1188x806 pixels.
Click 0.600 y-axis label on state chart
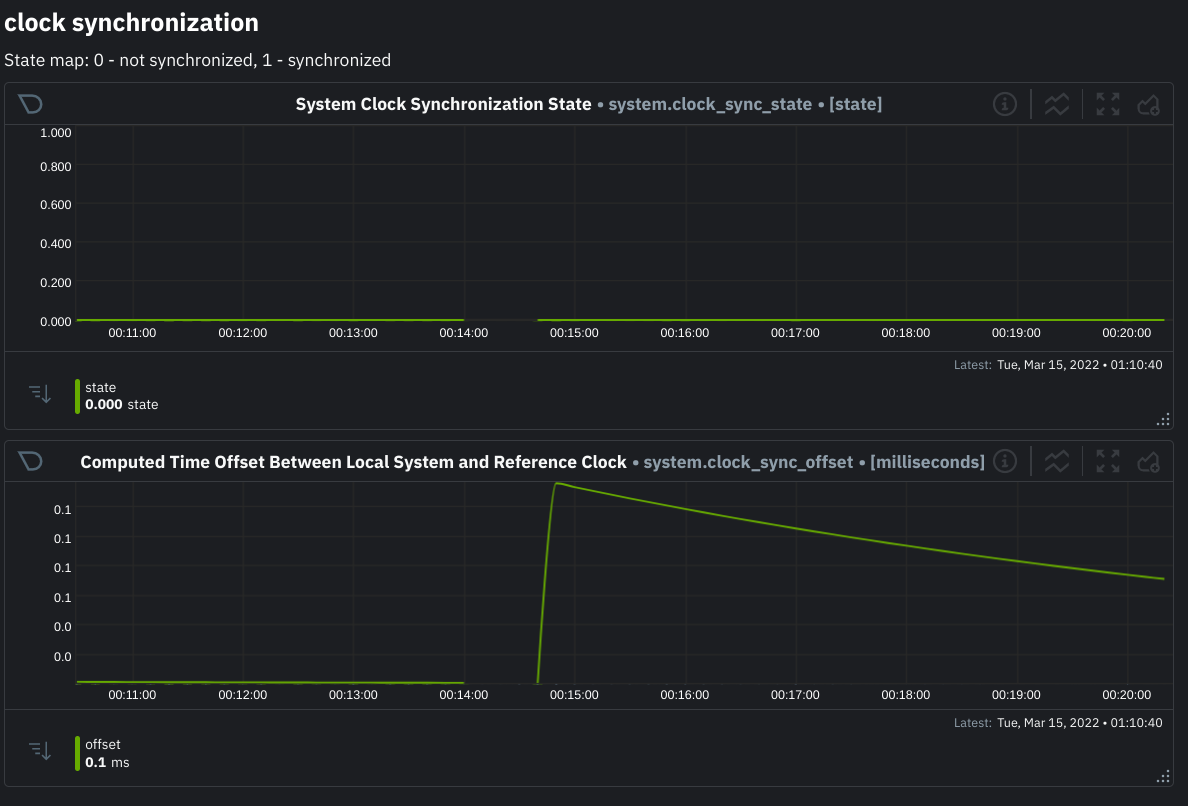point(55,205)
